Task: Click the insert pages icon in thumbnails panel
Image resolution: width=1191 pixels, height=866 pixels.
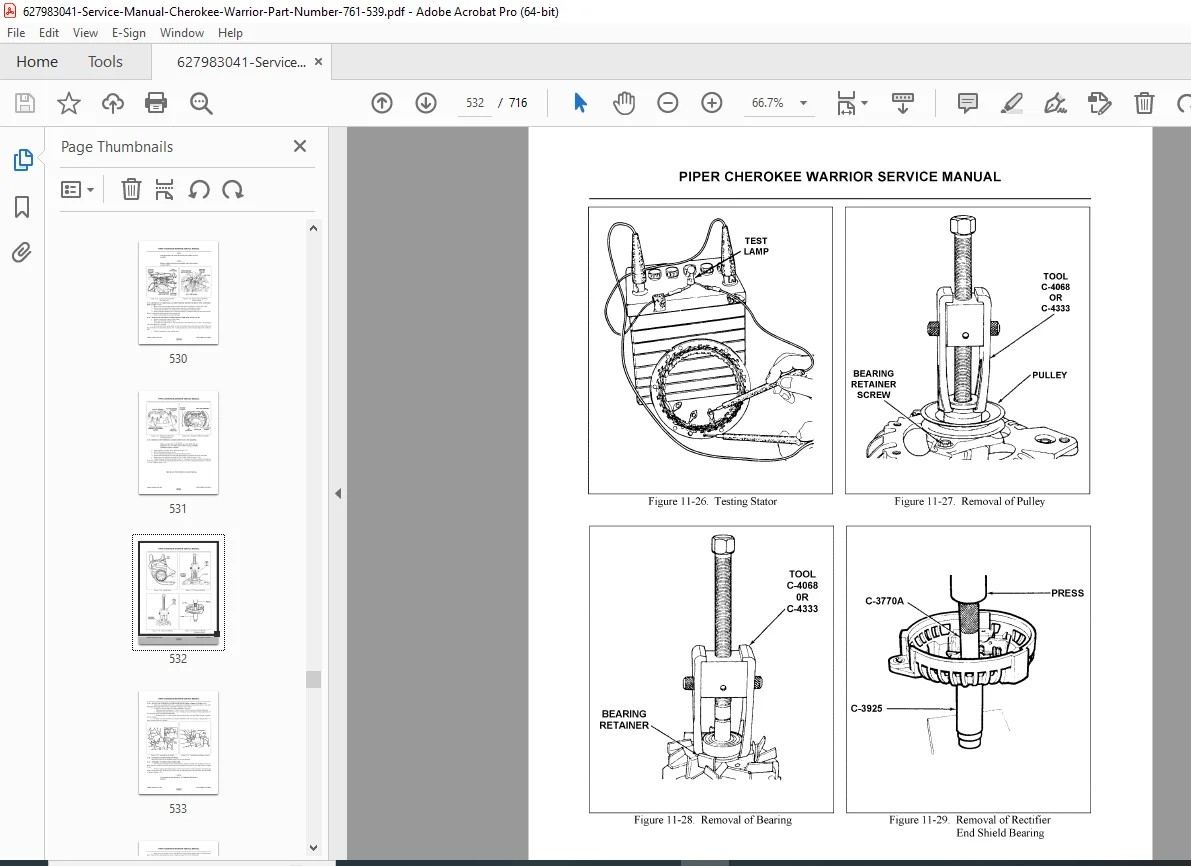Action: (164, 189)
